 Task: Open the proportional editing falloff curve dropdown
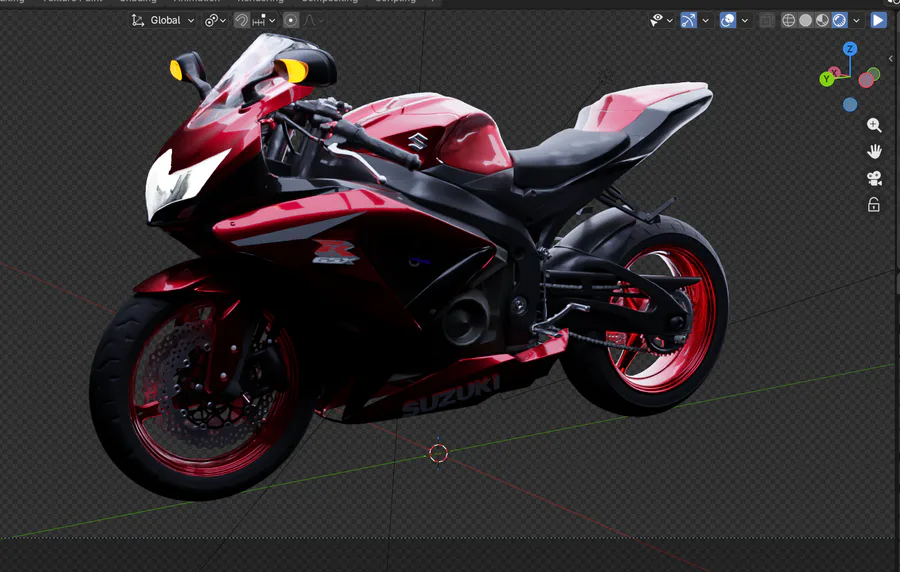pyautogui.click(x=313, y=21)
